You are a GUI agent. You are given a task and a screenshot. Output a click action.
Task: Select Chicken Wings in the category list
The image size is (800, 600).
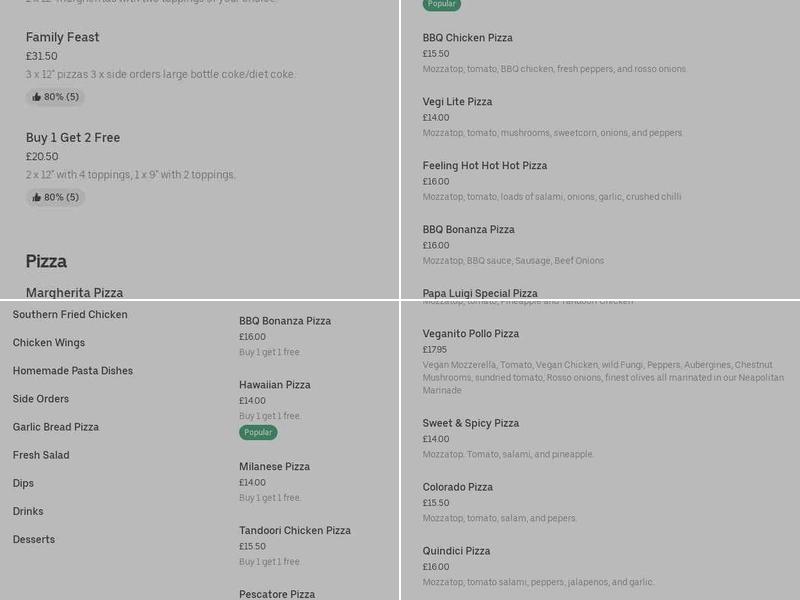pos(49,342)
